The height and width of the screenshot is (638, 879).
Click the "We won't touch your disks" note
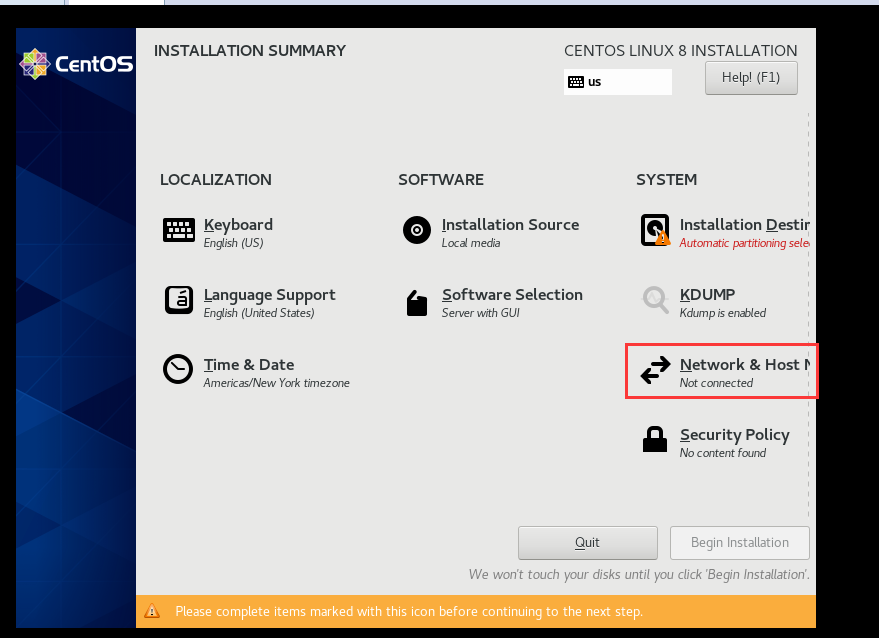pos(639,575)
